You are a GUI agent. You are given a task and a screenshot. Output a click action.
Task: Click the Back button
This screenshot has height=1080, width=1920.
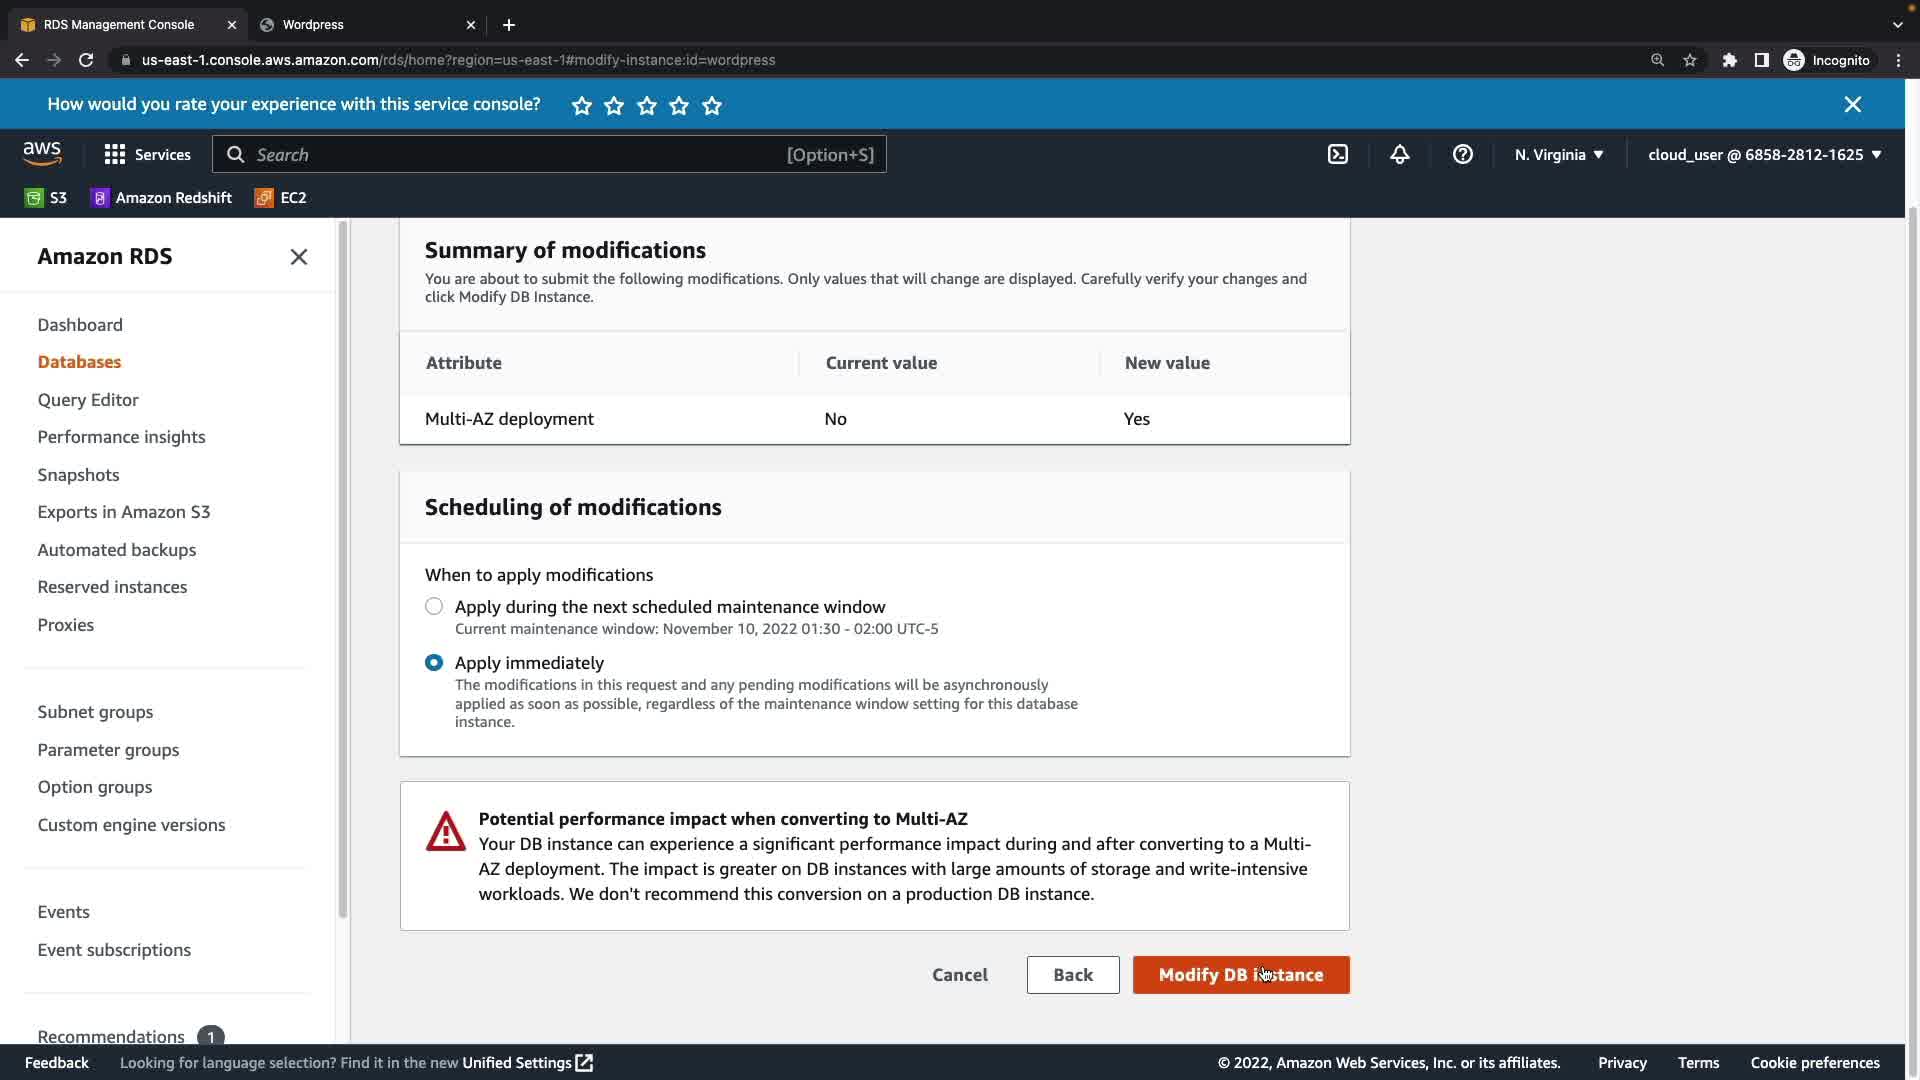click(x=1072, y=975)
